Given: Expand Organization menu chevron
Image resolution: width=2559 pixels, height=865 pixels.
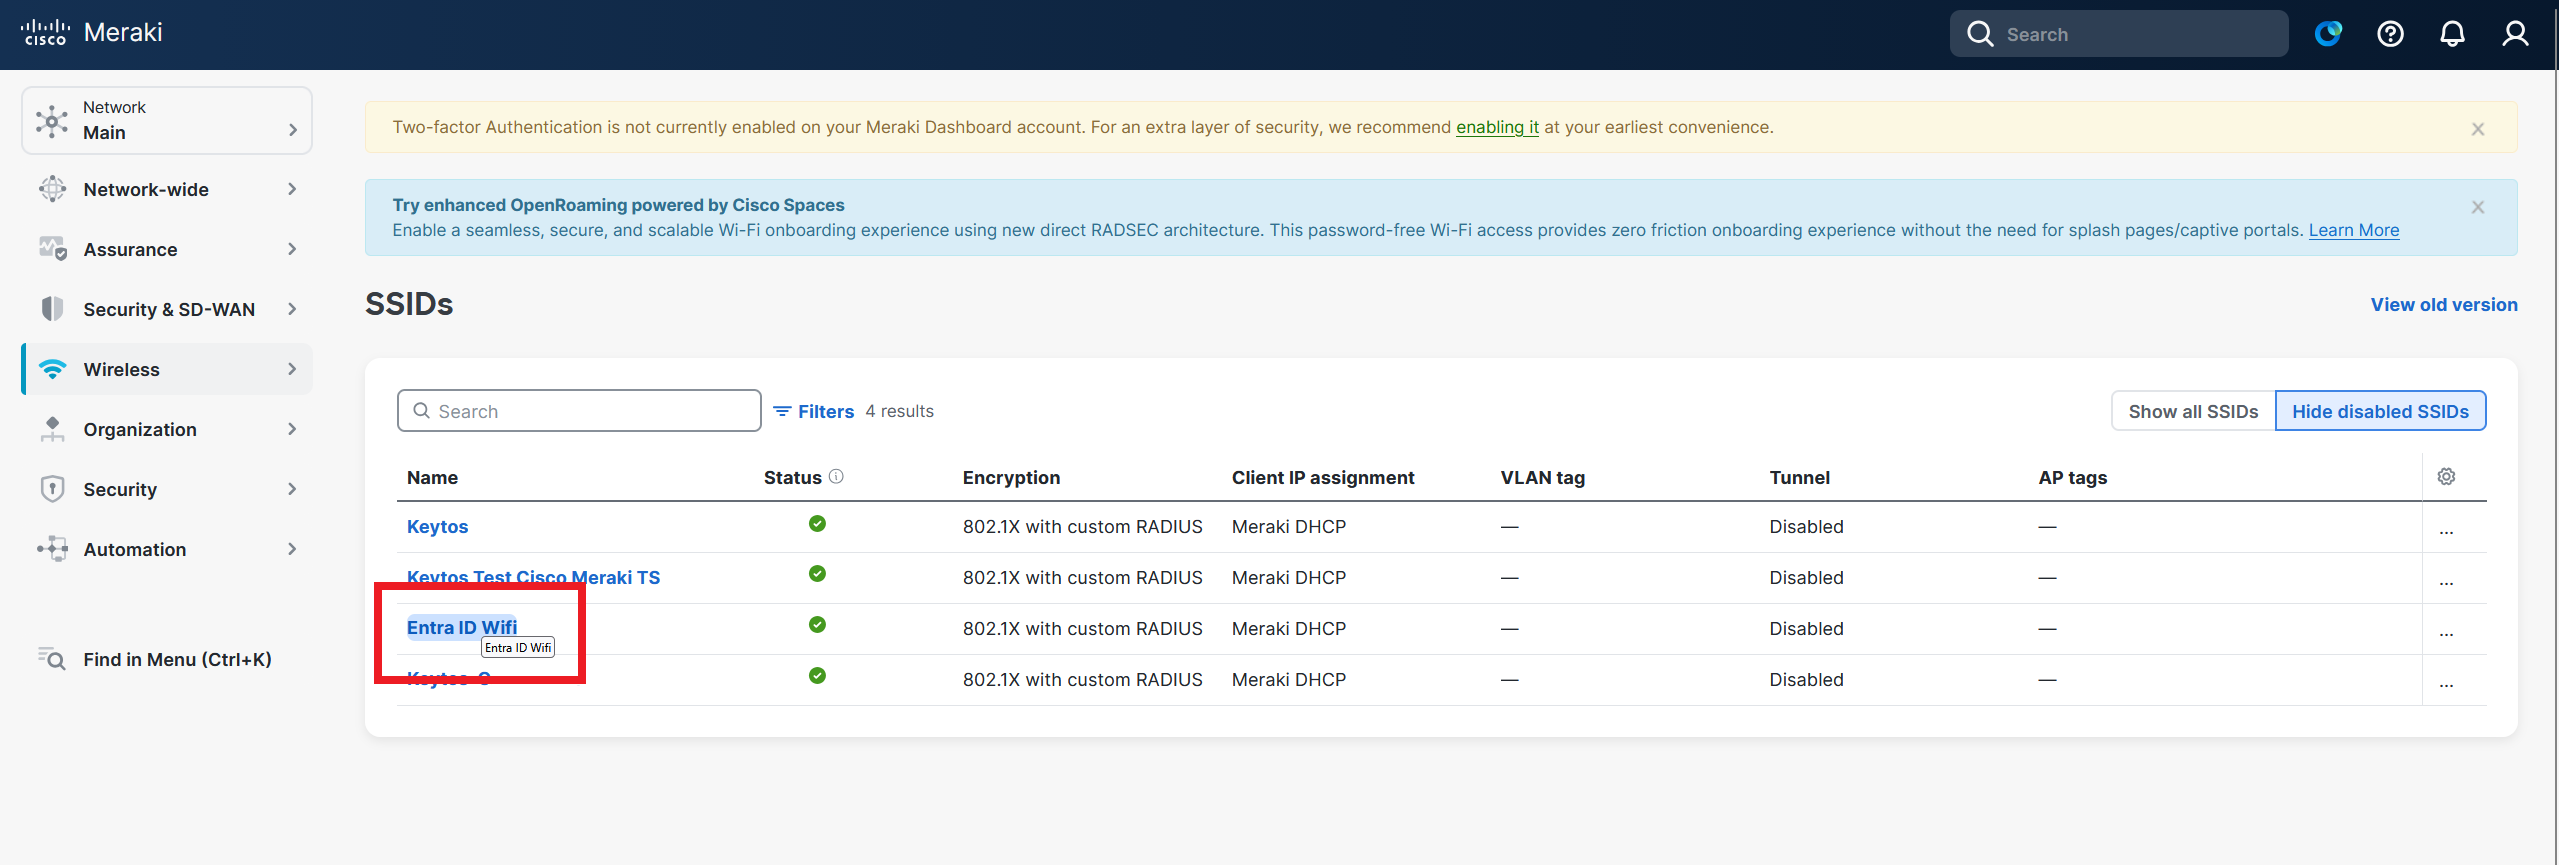Looking at the screenshot, I should point(292,429).
